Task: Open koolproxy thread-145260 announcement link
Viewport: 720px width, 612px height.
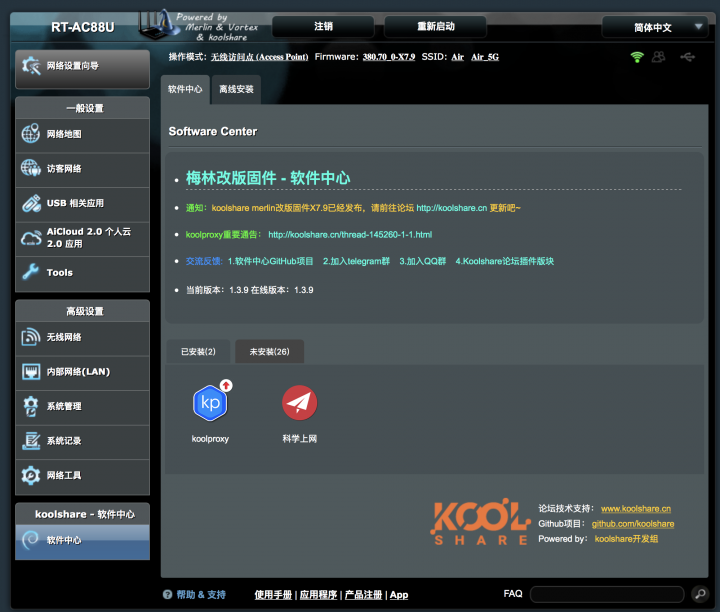Action: [x=350, y=235]
